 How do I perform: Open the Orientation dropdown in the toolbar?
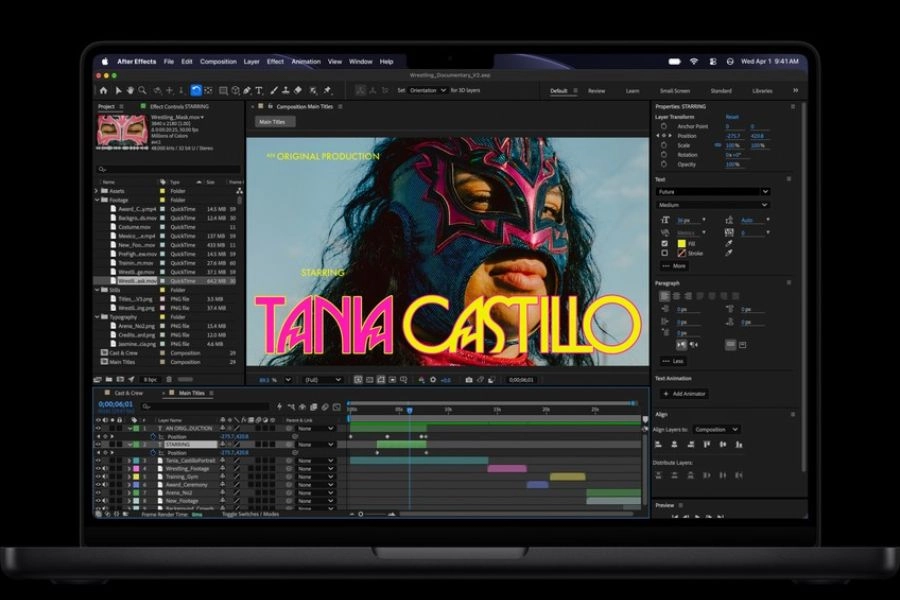(x=428, y=91)
